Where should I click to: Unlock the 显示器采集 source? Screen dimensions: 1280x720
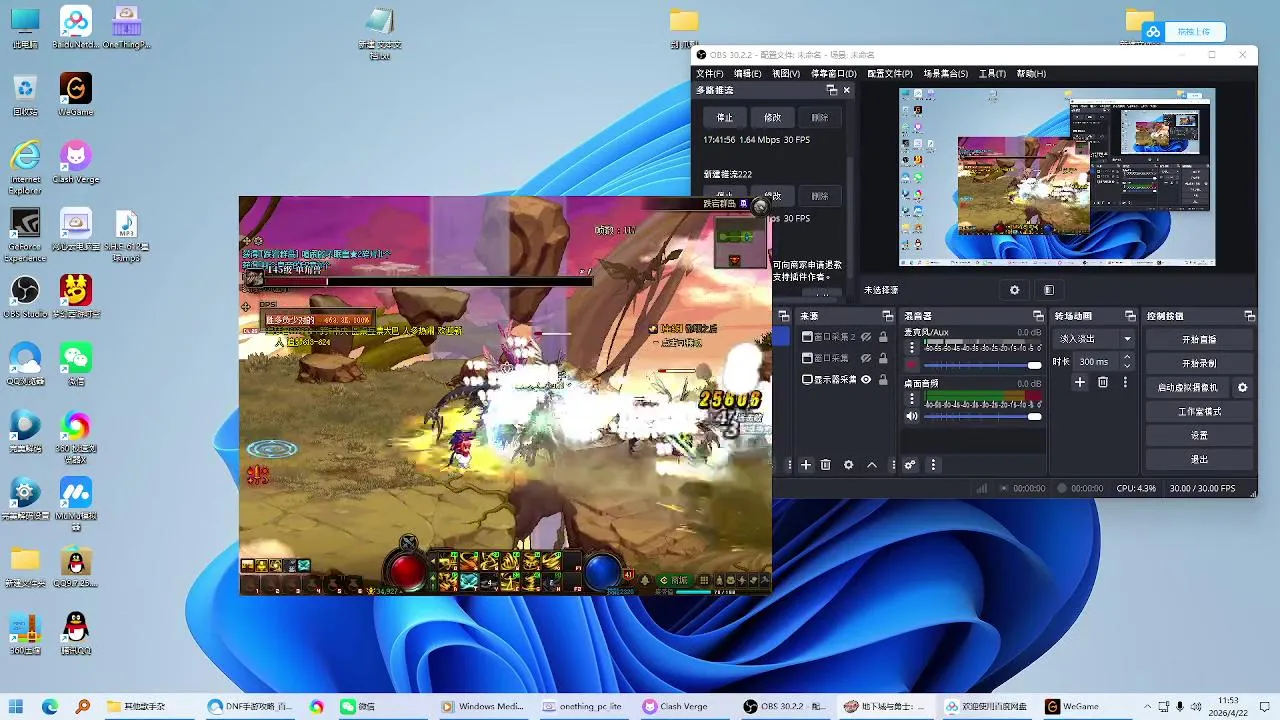883,380
